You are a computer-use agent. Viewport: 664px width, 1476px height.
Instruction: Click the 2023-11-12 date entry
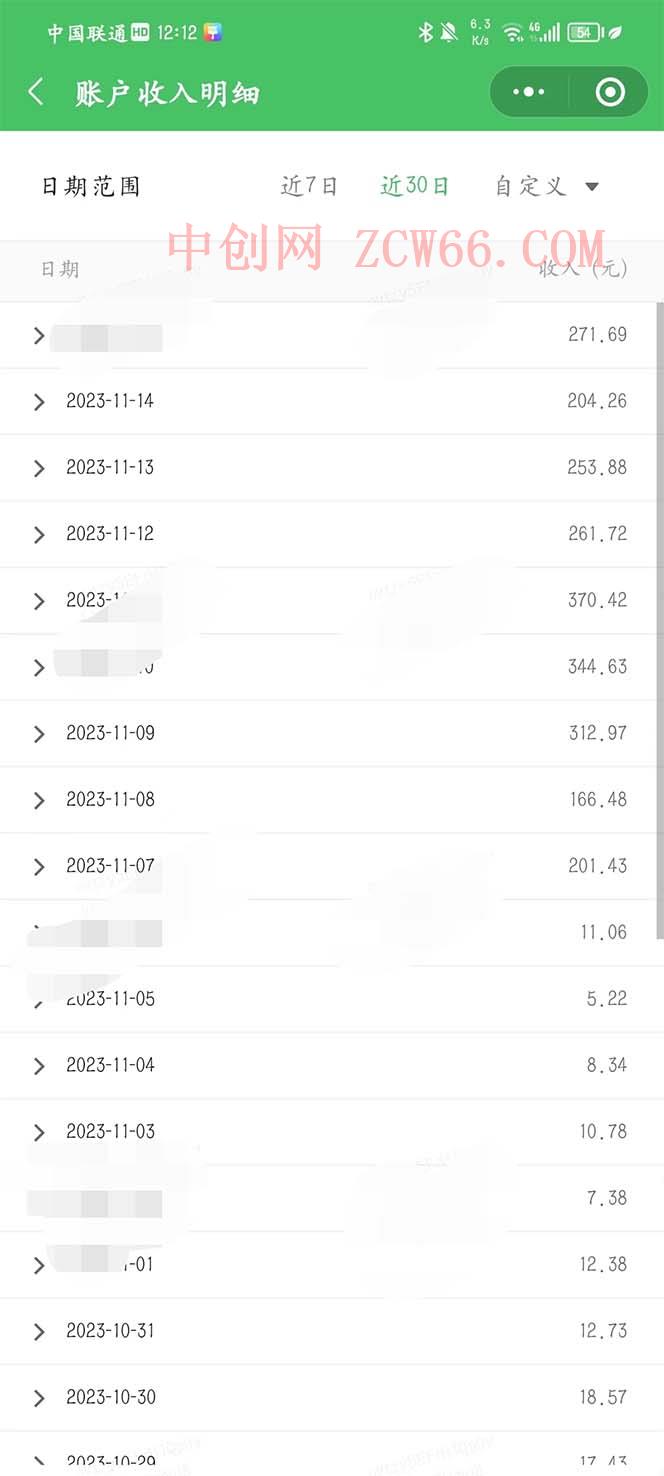[x=110, y=534]
